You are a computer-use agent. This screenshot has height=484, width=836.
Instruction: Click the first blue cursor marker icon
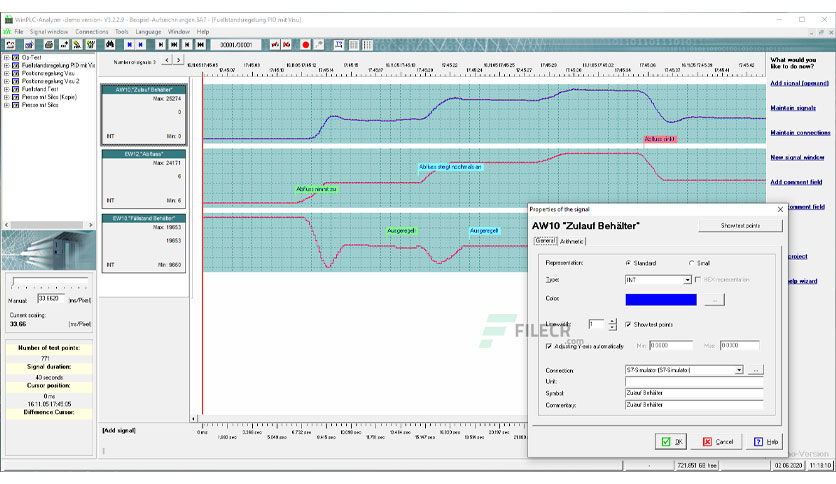[x=129, y=45]
